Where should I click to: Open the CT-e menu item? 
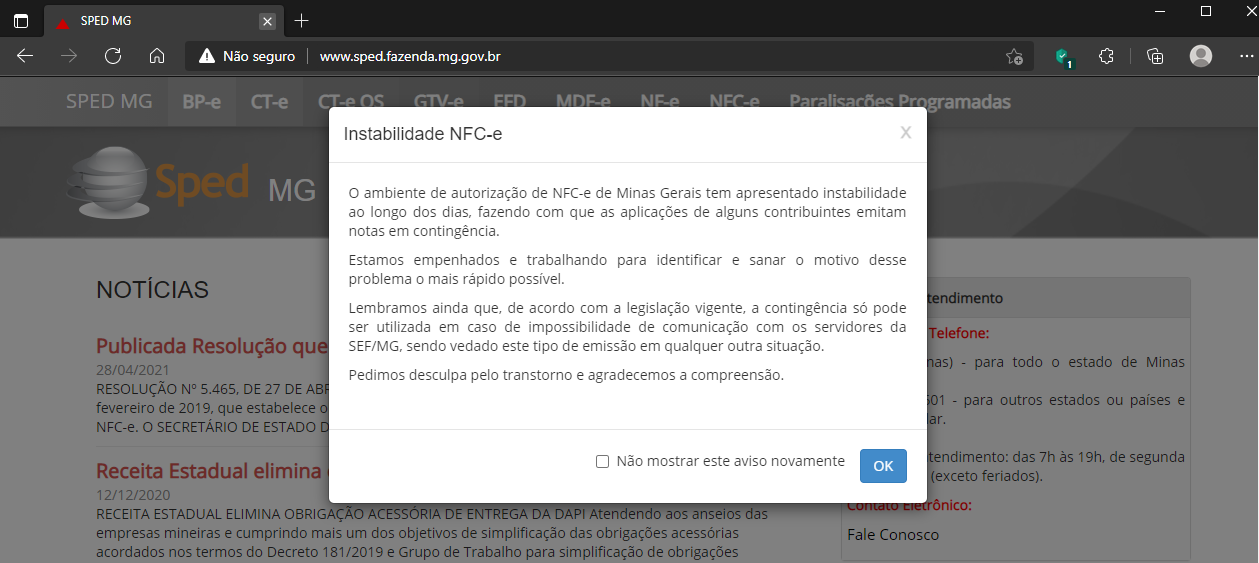coord(270,101)
